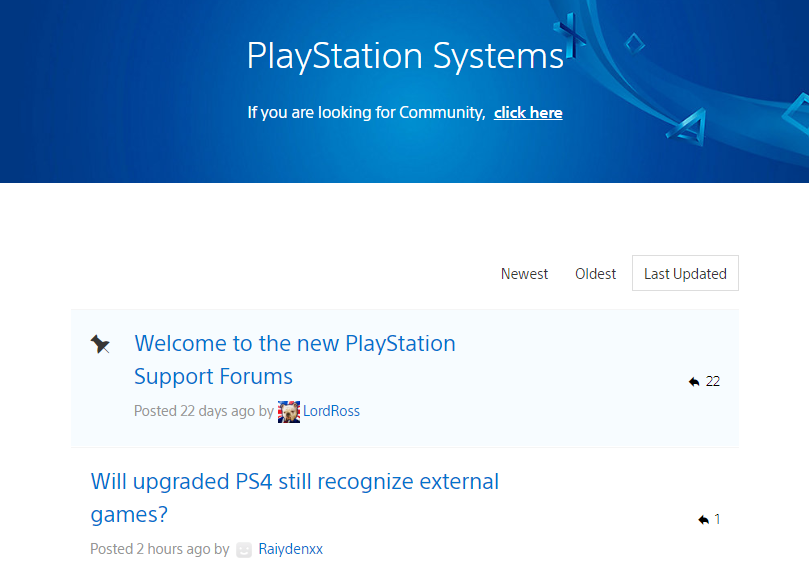Open the Welcome to the new PlayStation Support Forums thread

point(295,360)
